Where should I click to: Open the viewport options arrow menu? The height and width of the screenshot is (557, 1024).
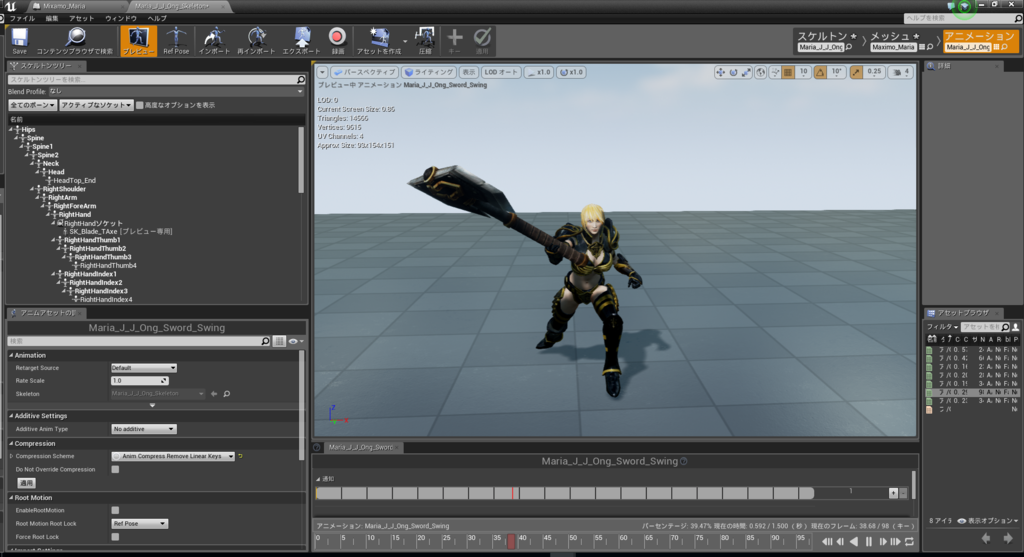[x=323, y=72]
